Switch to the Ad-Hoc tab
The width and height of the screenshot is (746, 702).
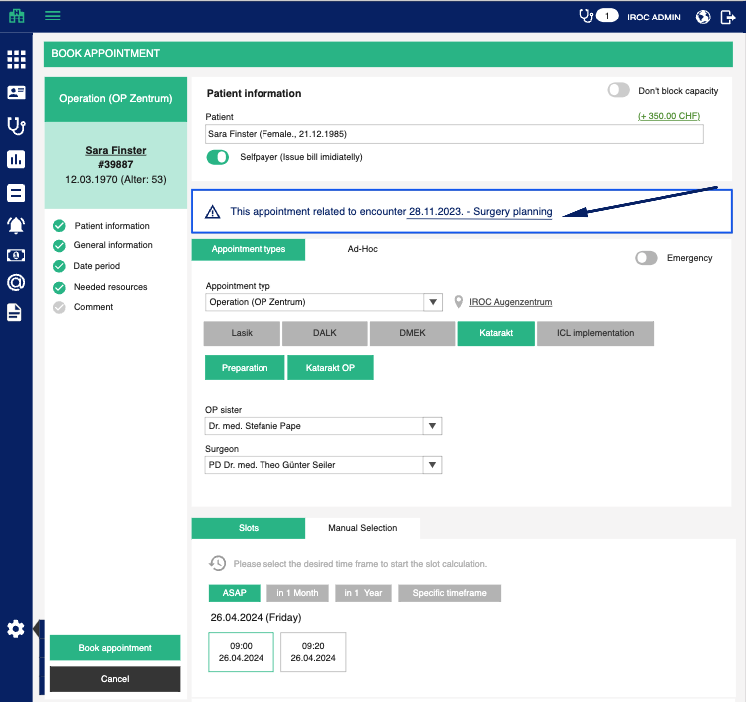click(362, 249)
